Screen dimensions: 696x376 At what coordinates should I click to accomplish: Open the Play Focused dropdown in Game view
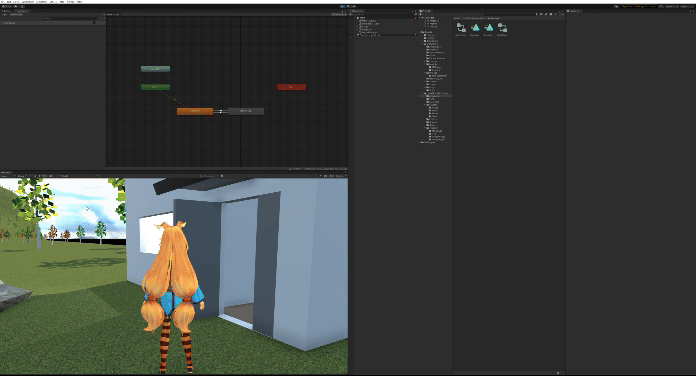[x=208, y=176]
